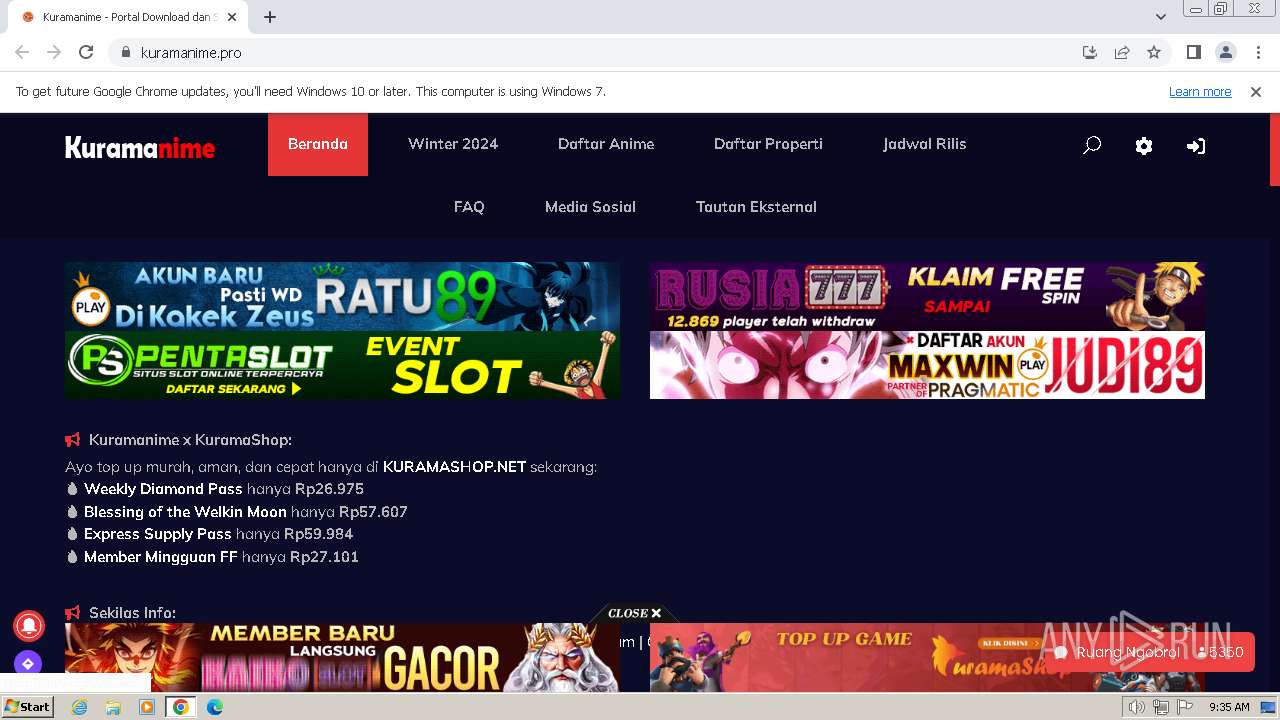Open Windows Explorer from the taskbar

point(113,707)
